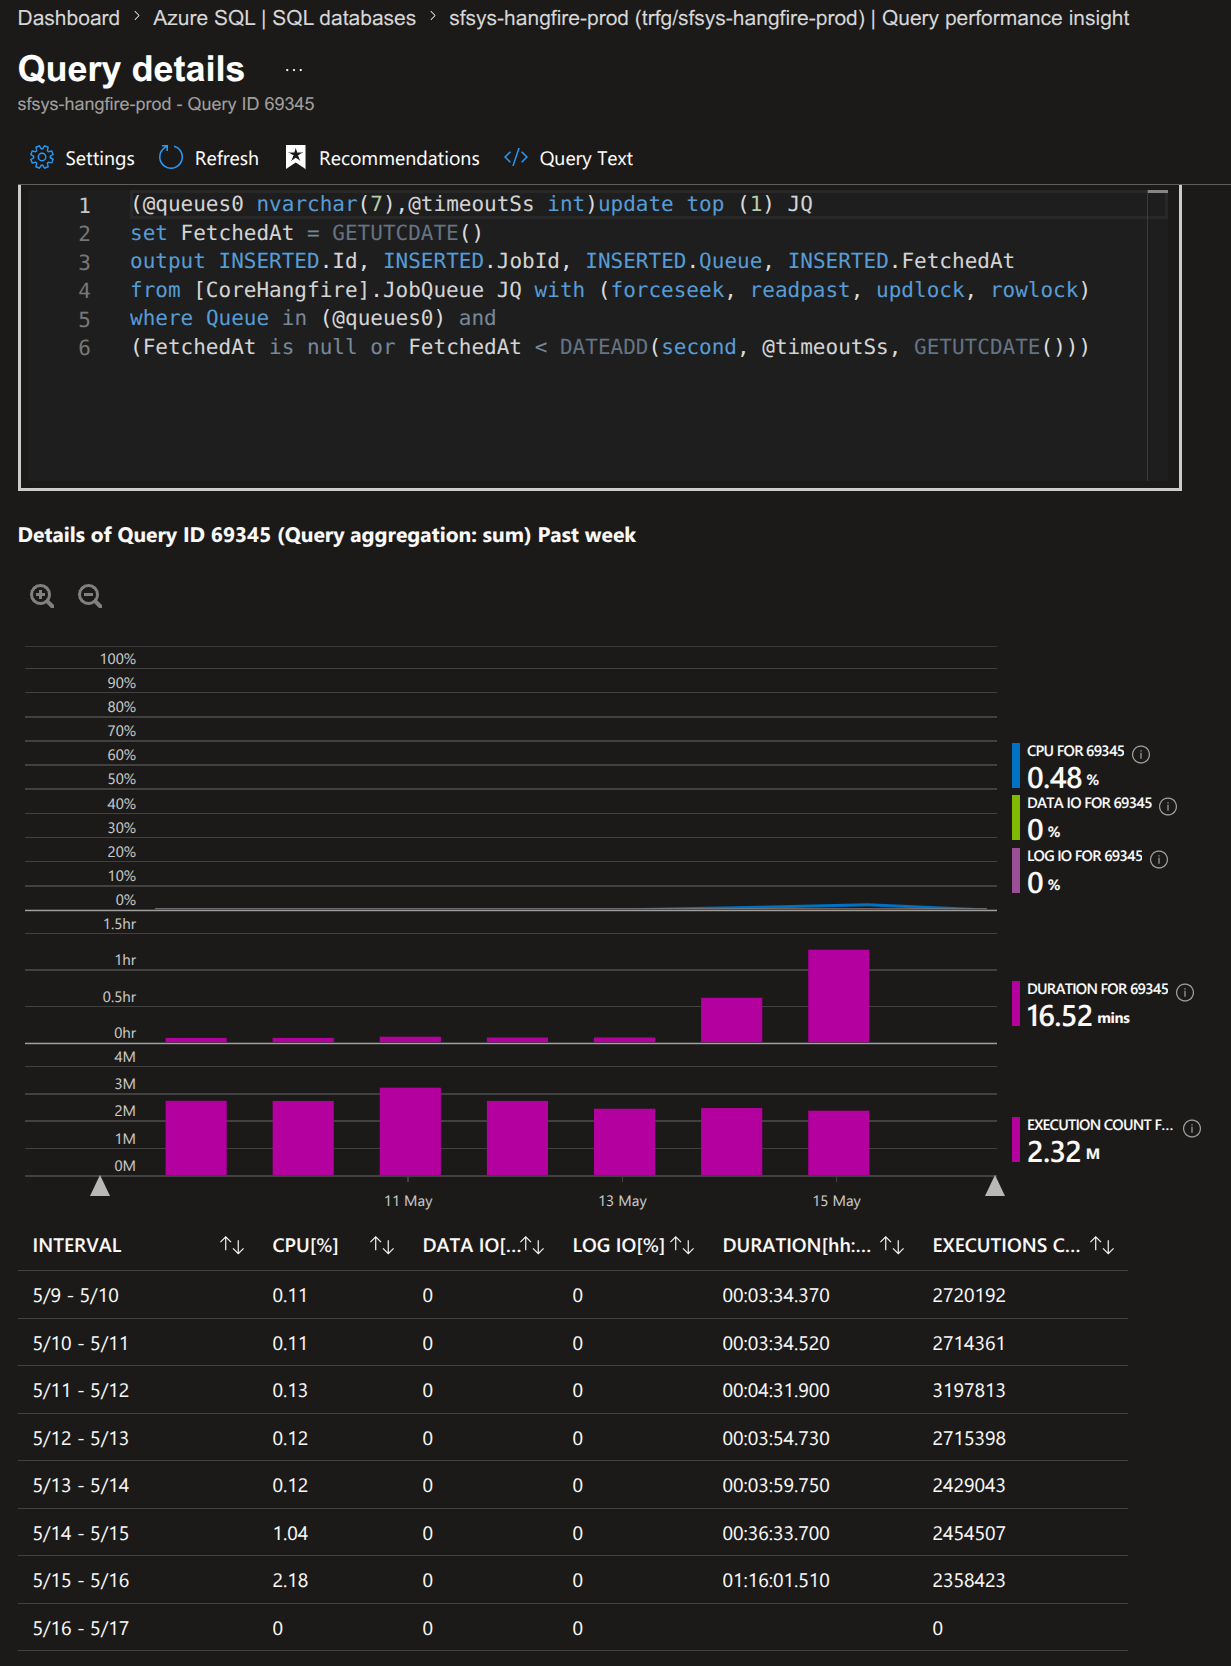Toggle LOG IO series via purple swatch
Screen dimensions: 1231x1666
[x=1016, y=870]
